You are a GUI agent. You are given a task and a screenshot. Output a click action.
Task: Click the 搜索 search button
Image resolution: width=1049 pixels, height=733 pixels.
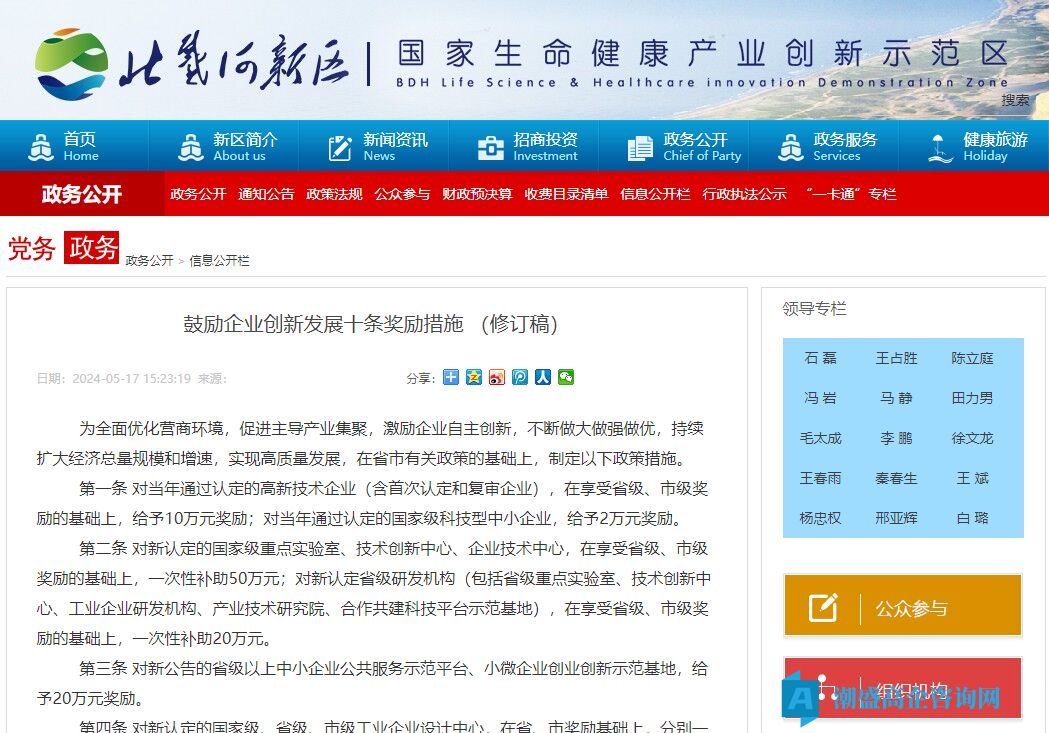(1015, 100)
